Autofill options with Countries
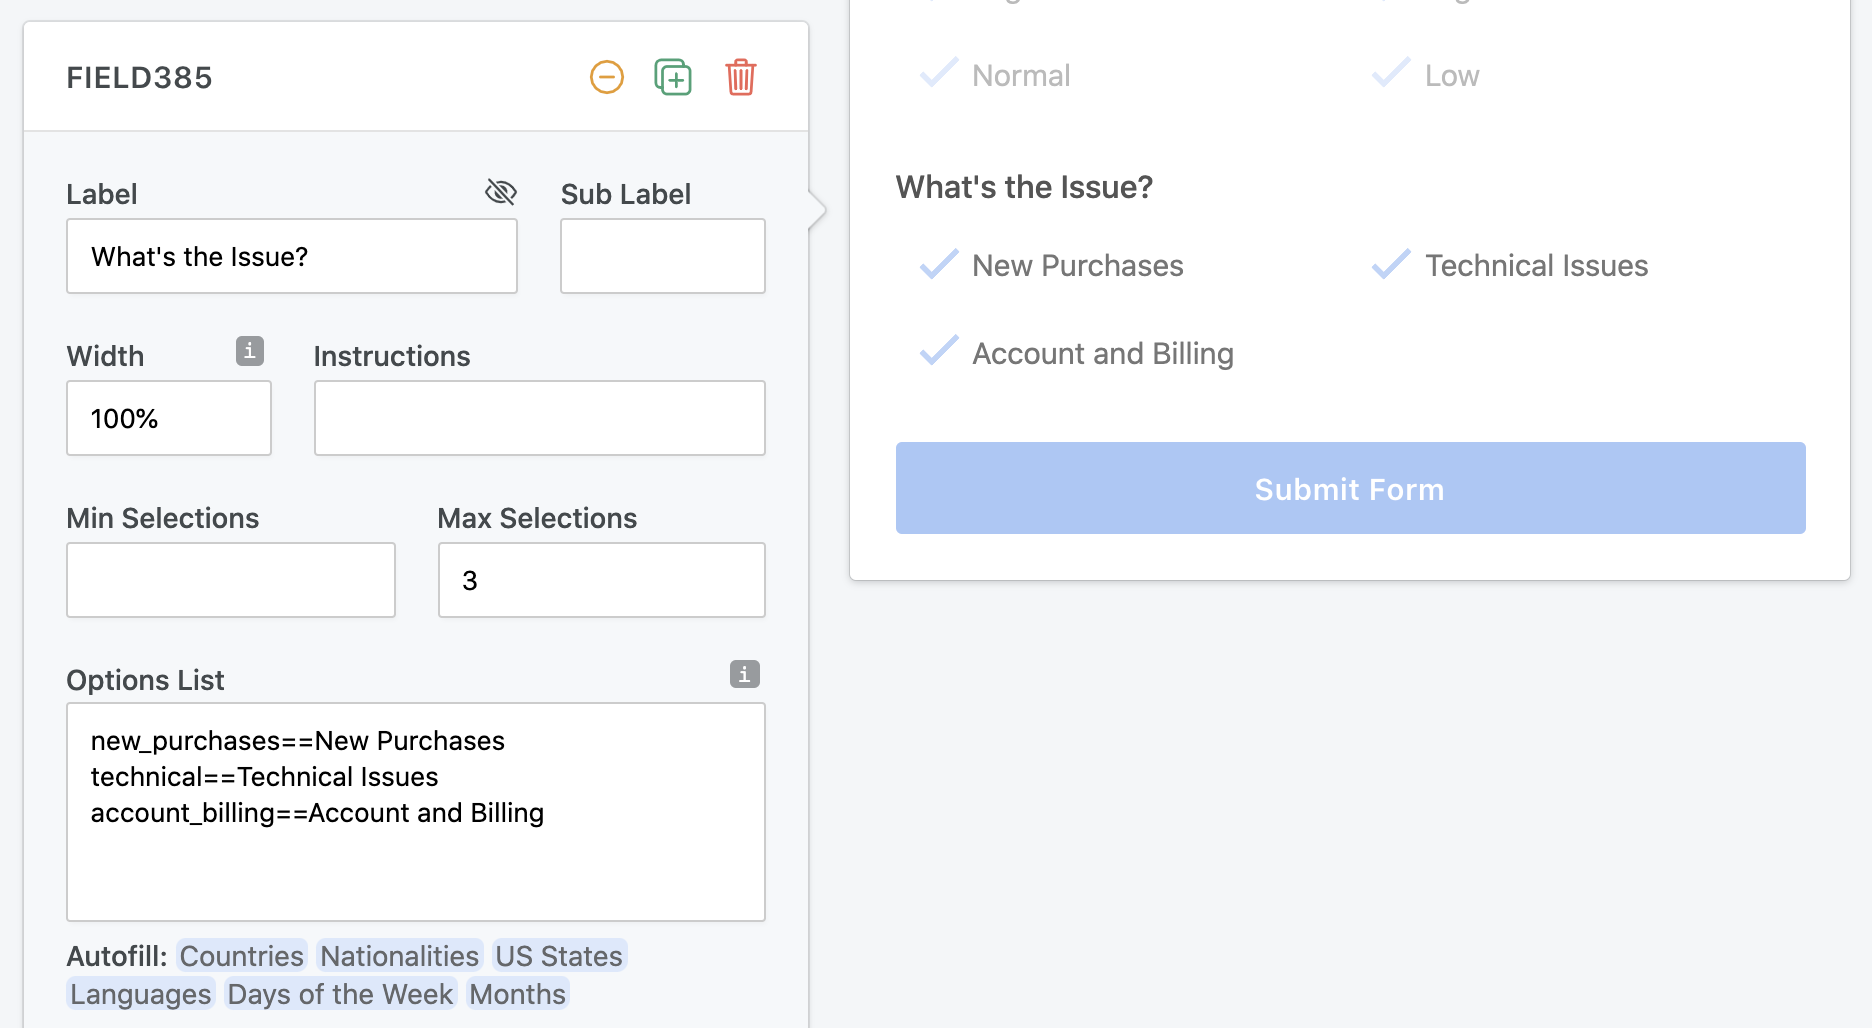The width and height of the screenshot is (1872, 1028). (242, 956)
